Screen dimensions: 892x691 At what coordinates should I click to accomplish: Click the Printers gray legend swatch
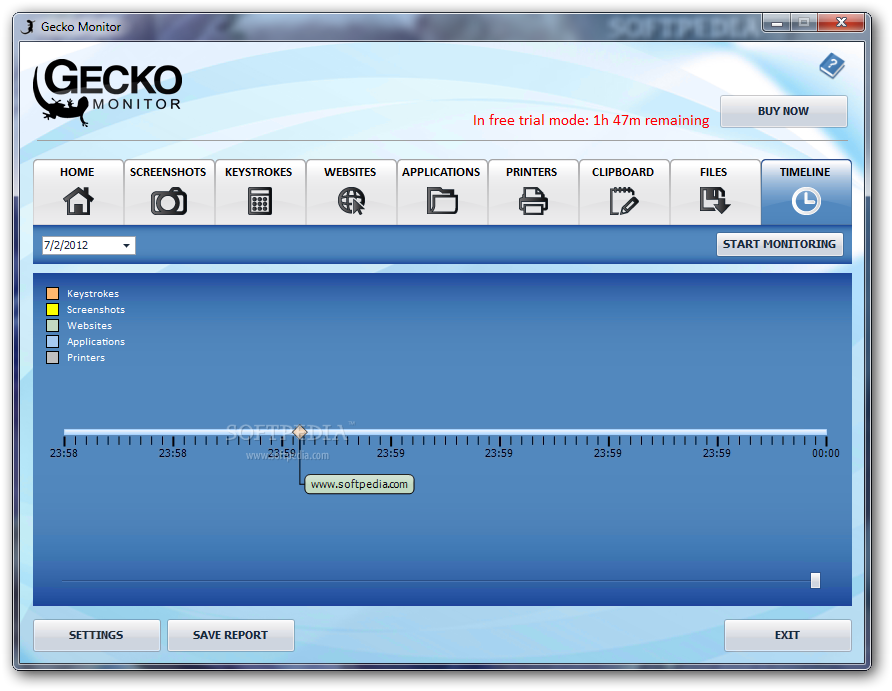tap(52, 357)
